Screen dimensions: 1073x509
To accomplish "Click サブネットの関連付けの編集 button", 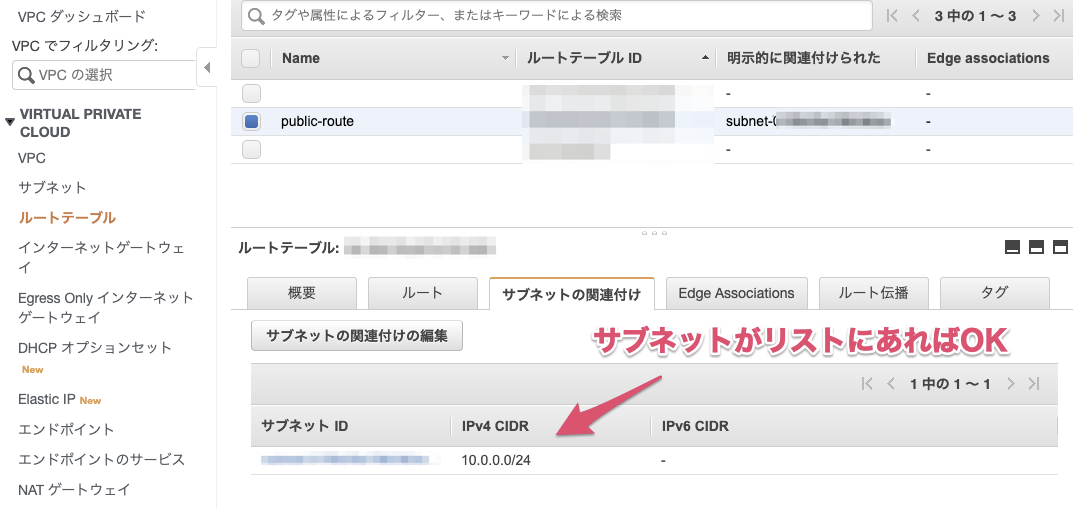I will (x=357, y=335).
